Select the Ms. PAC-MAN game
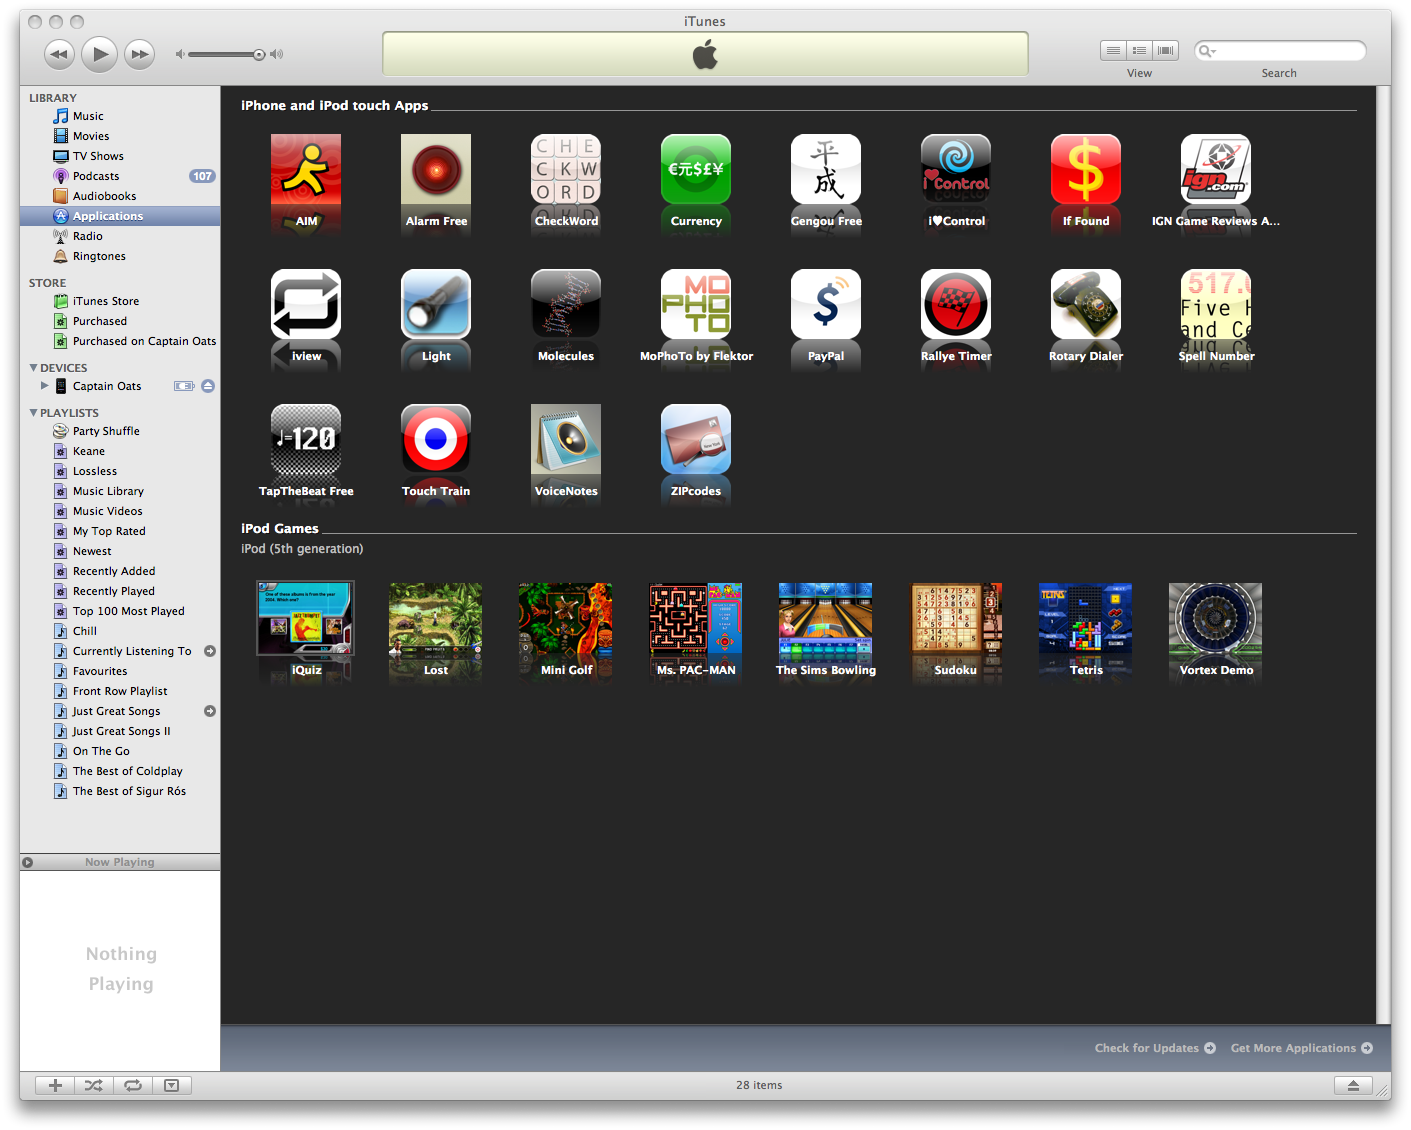 coord(696,618)
